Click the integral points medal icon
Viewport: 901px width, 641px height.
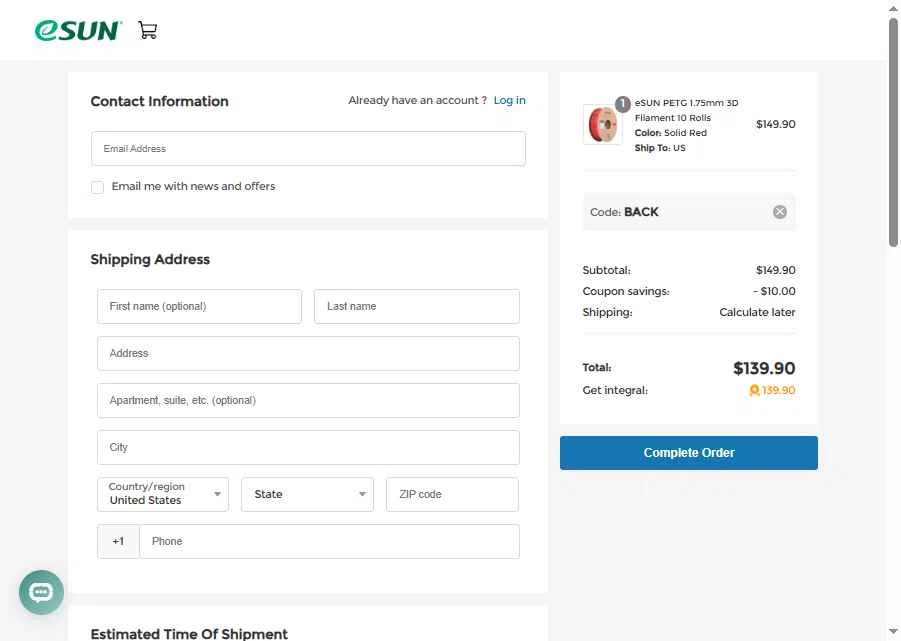tap(754, 391)
